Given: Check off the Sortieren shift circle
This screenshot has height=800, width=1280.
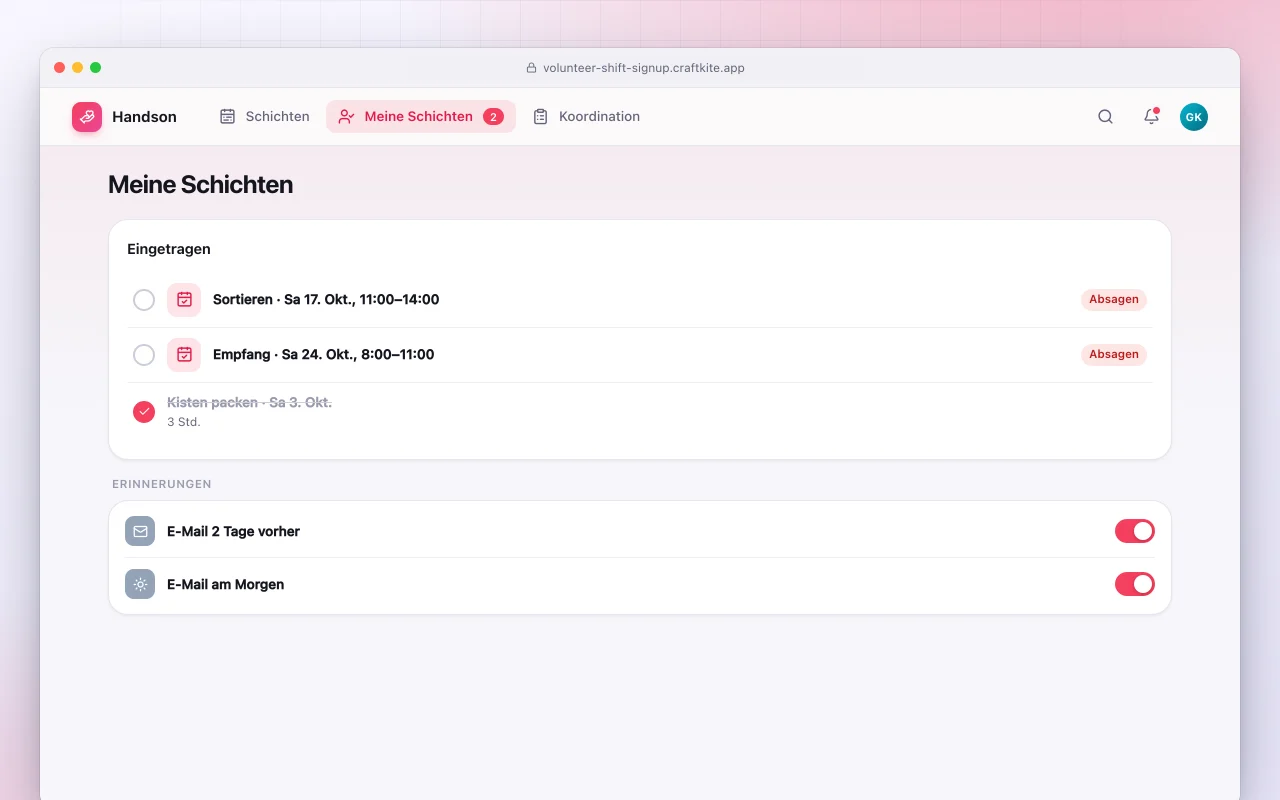Looking at the screenshot, I should click(144, 300).
